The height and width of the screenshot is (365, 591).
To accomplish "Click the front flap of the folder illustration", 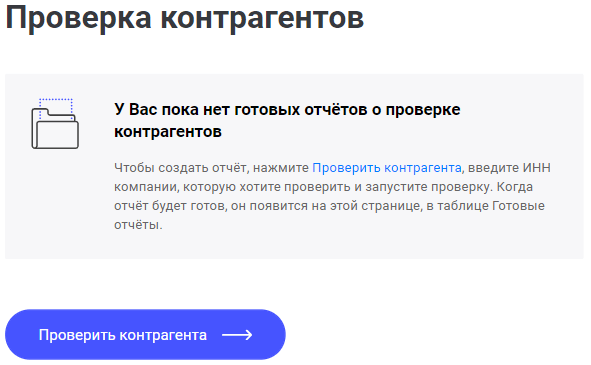I will click(57, 135).
